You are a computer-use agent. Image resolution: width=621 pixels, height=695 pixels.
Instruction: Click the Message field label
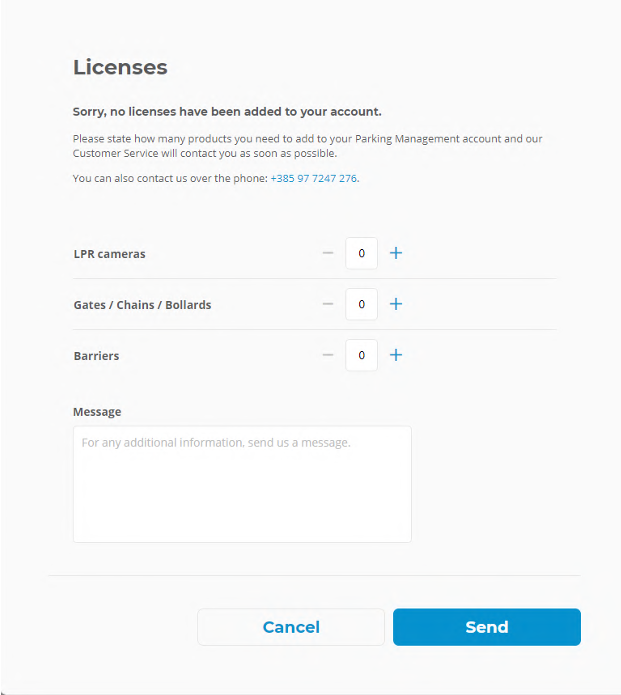(x=97, y=411)
